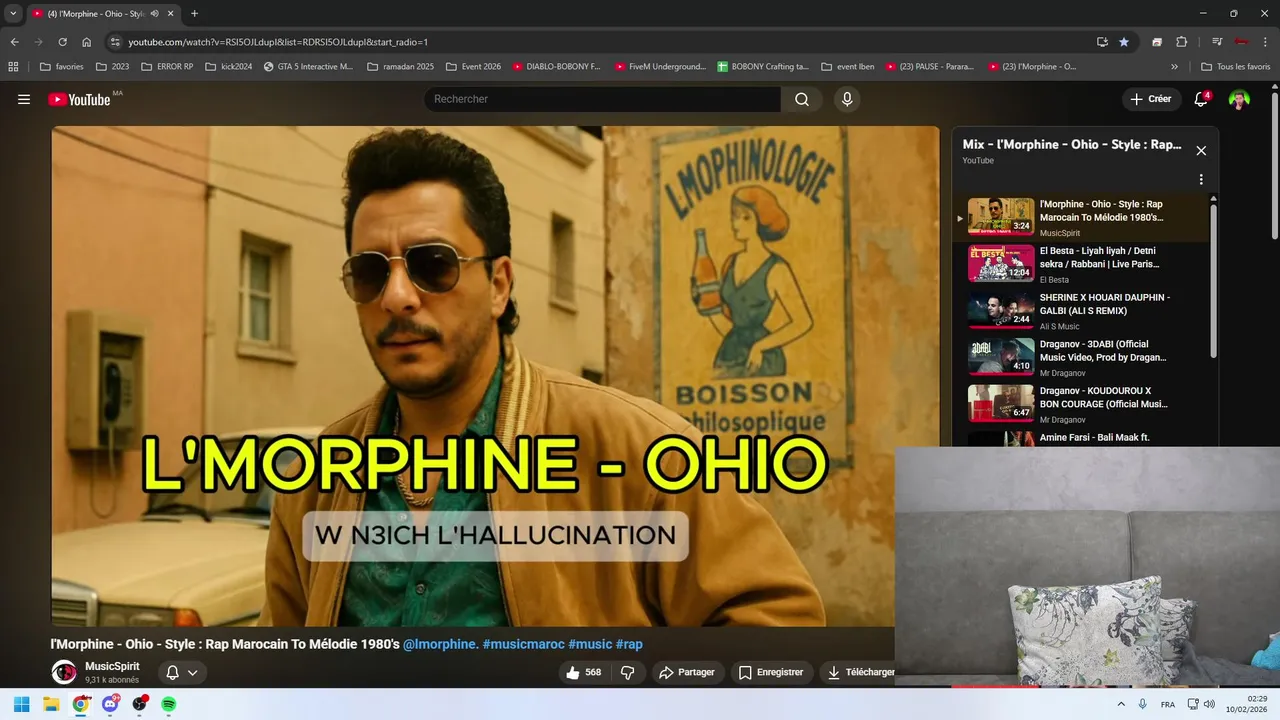The width and height of the screenshot is (1280, 720).
Task: Open the Chrome tab search dropdown
Action: pyautogui.click(x=13, y=14)
